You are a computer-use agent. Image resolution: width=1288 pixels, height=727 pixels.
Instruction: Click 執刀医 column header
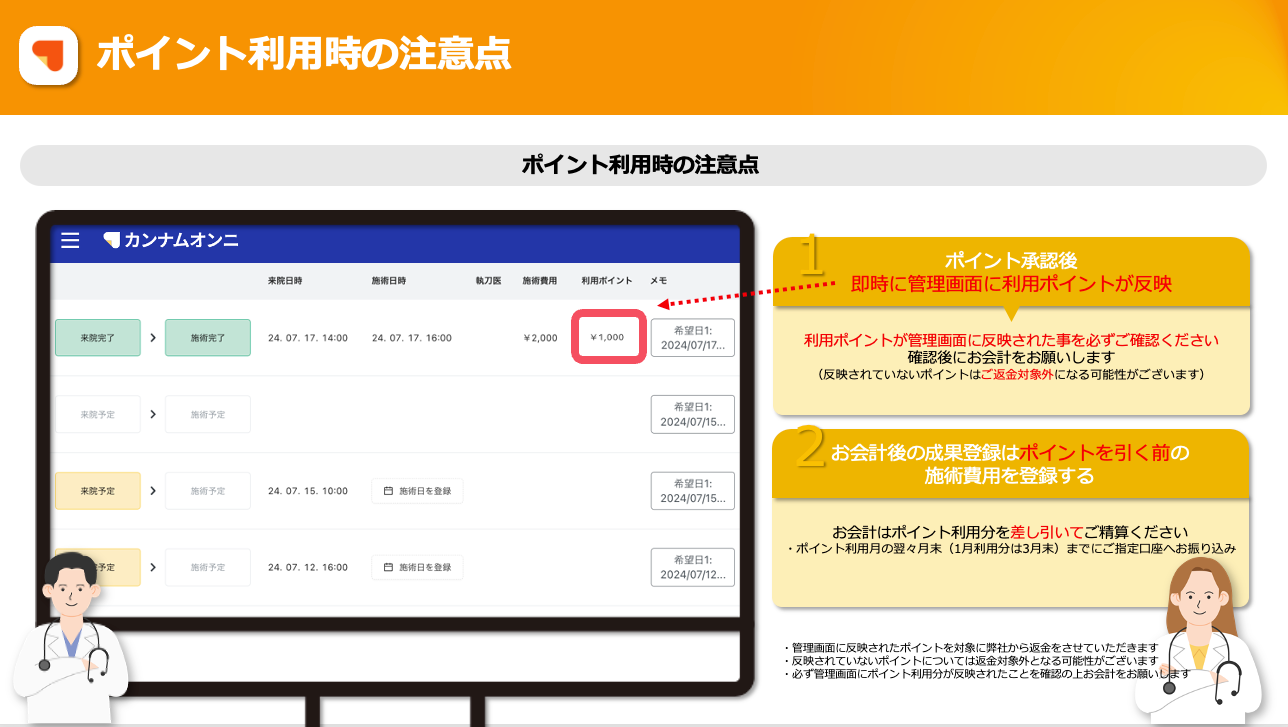488,281
